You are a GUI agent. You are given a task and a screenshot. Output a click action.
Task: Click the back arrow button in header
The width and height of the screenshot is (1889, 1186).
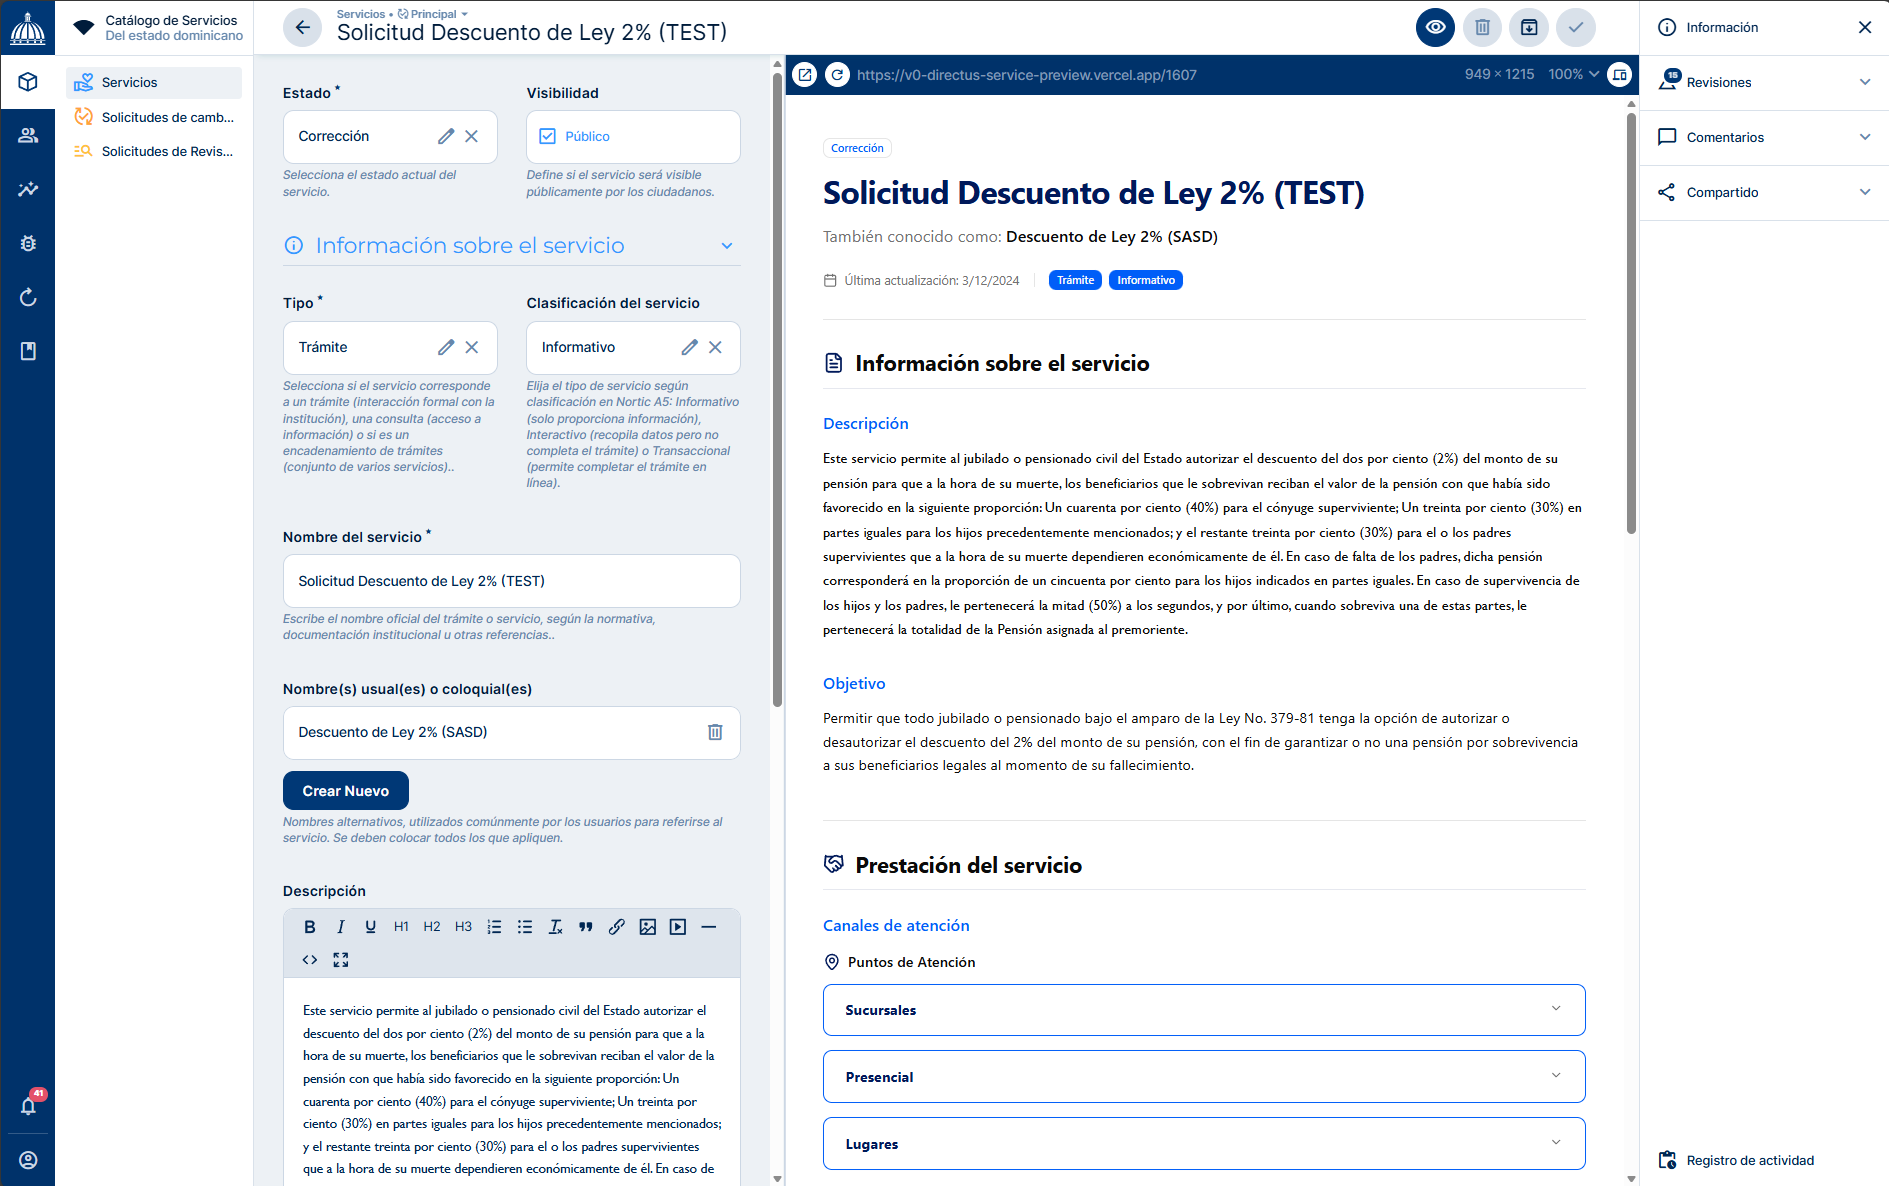click(x=302, y=28)
